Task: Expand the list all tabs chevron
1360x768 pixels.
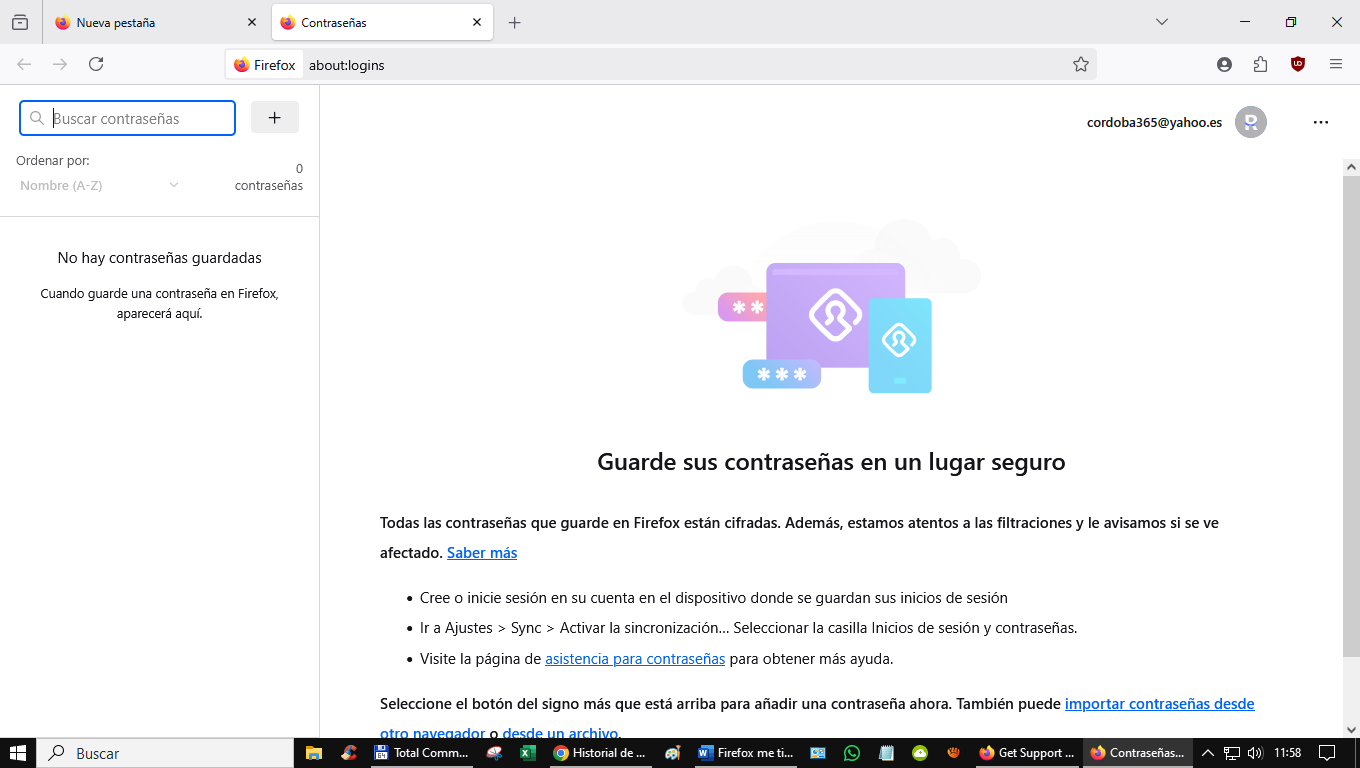Action: 1162,22
